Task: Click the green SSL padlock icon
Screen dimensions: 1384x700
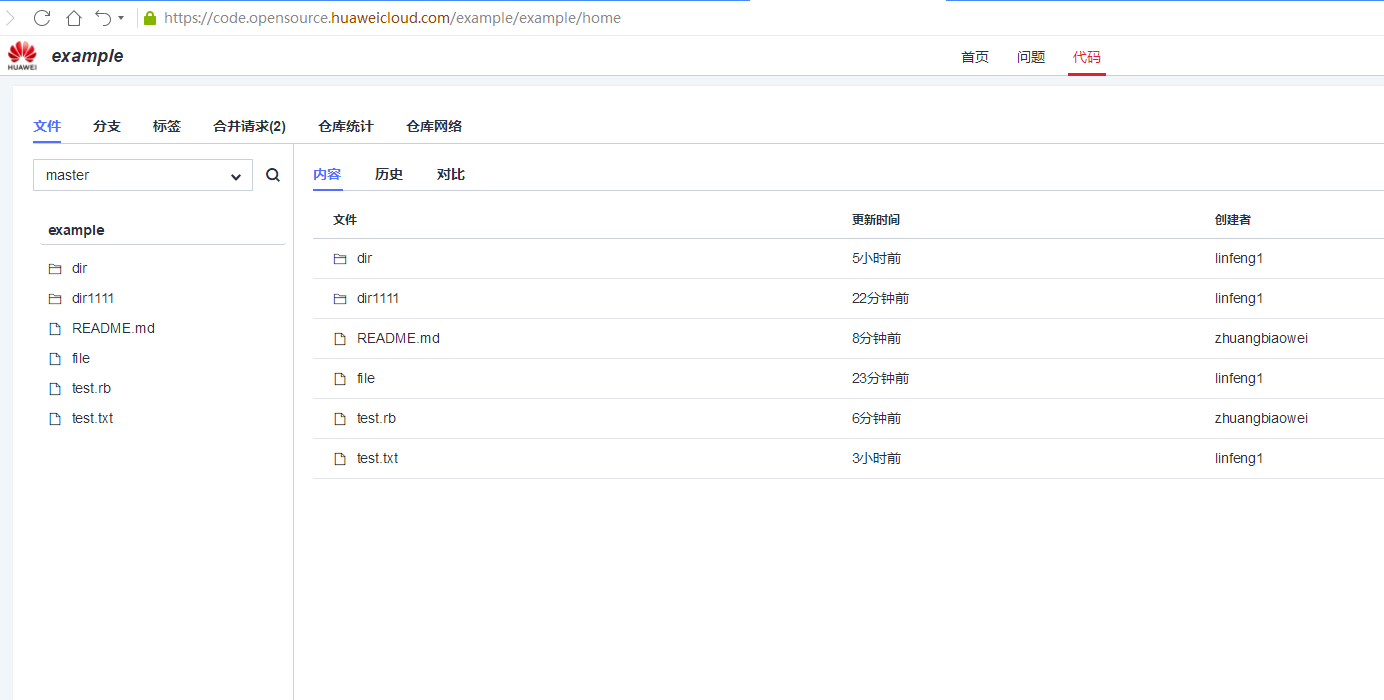Action: click(x=150, y=18)
